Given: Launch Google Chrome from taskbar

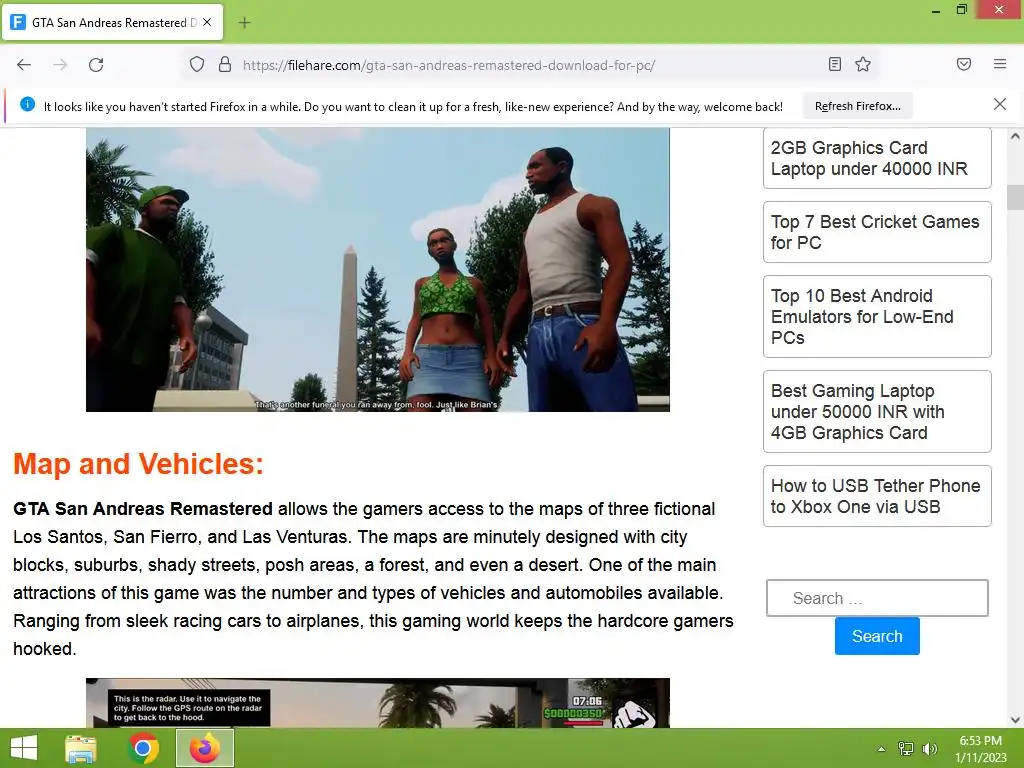Looking at the screenshot, I should (x=143, y=748).
